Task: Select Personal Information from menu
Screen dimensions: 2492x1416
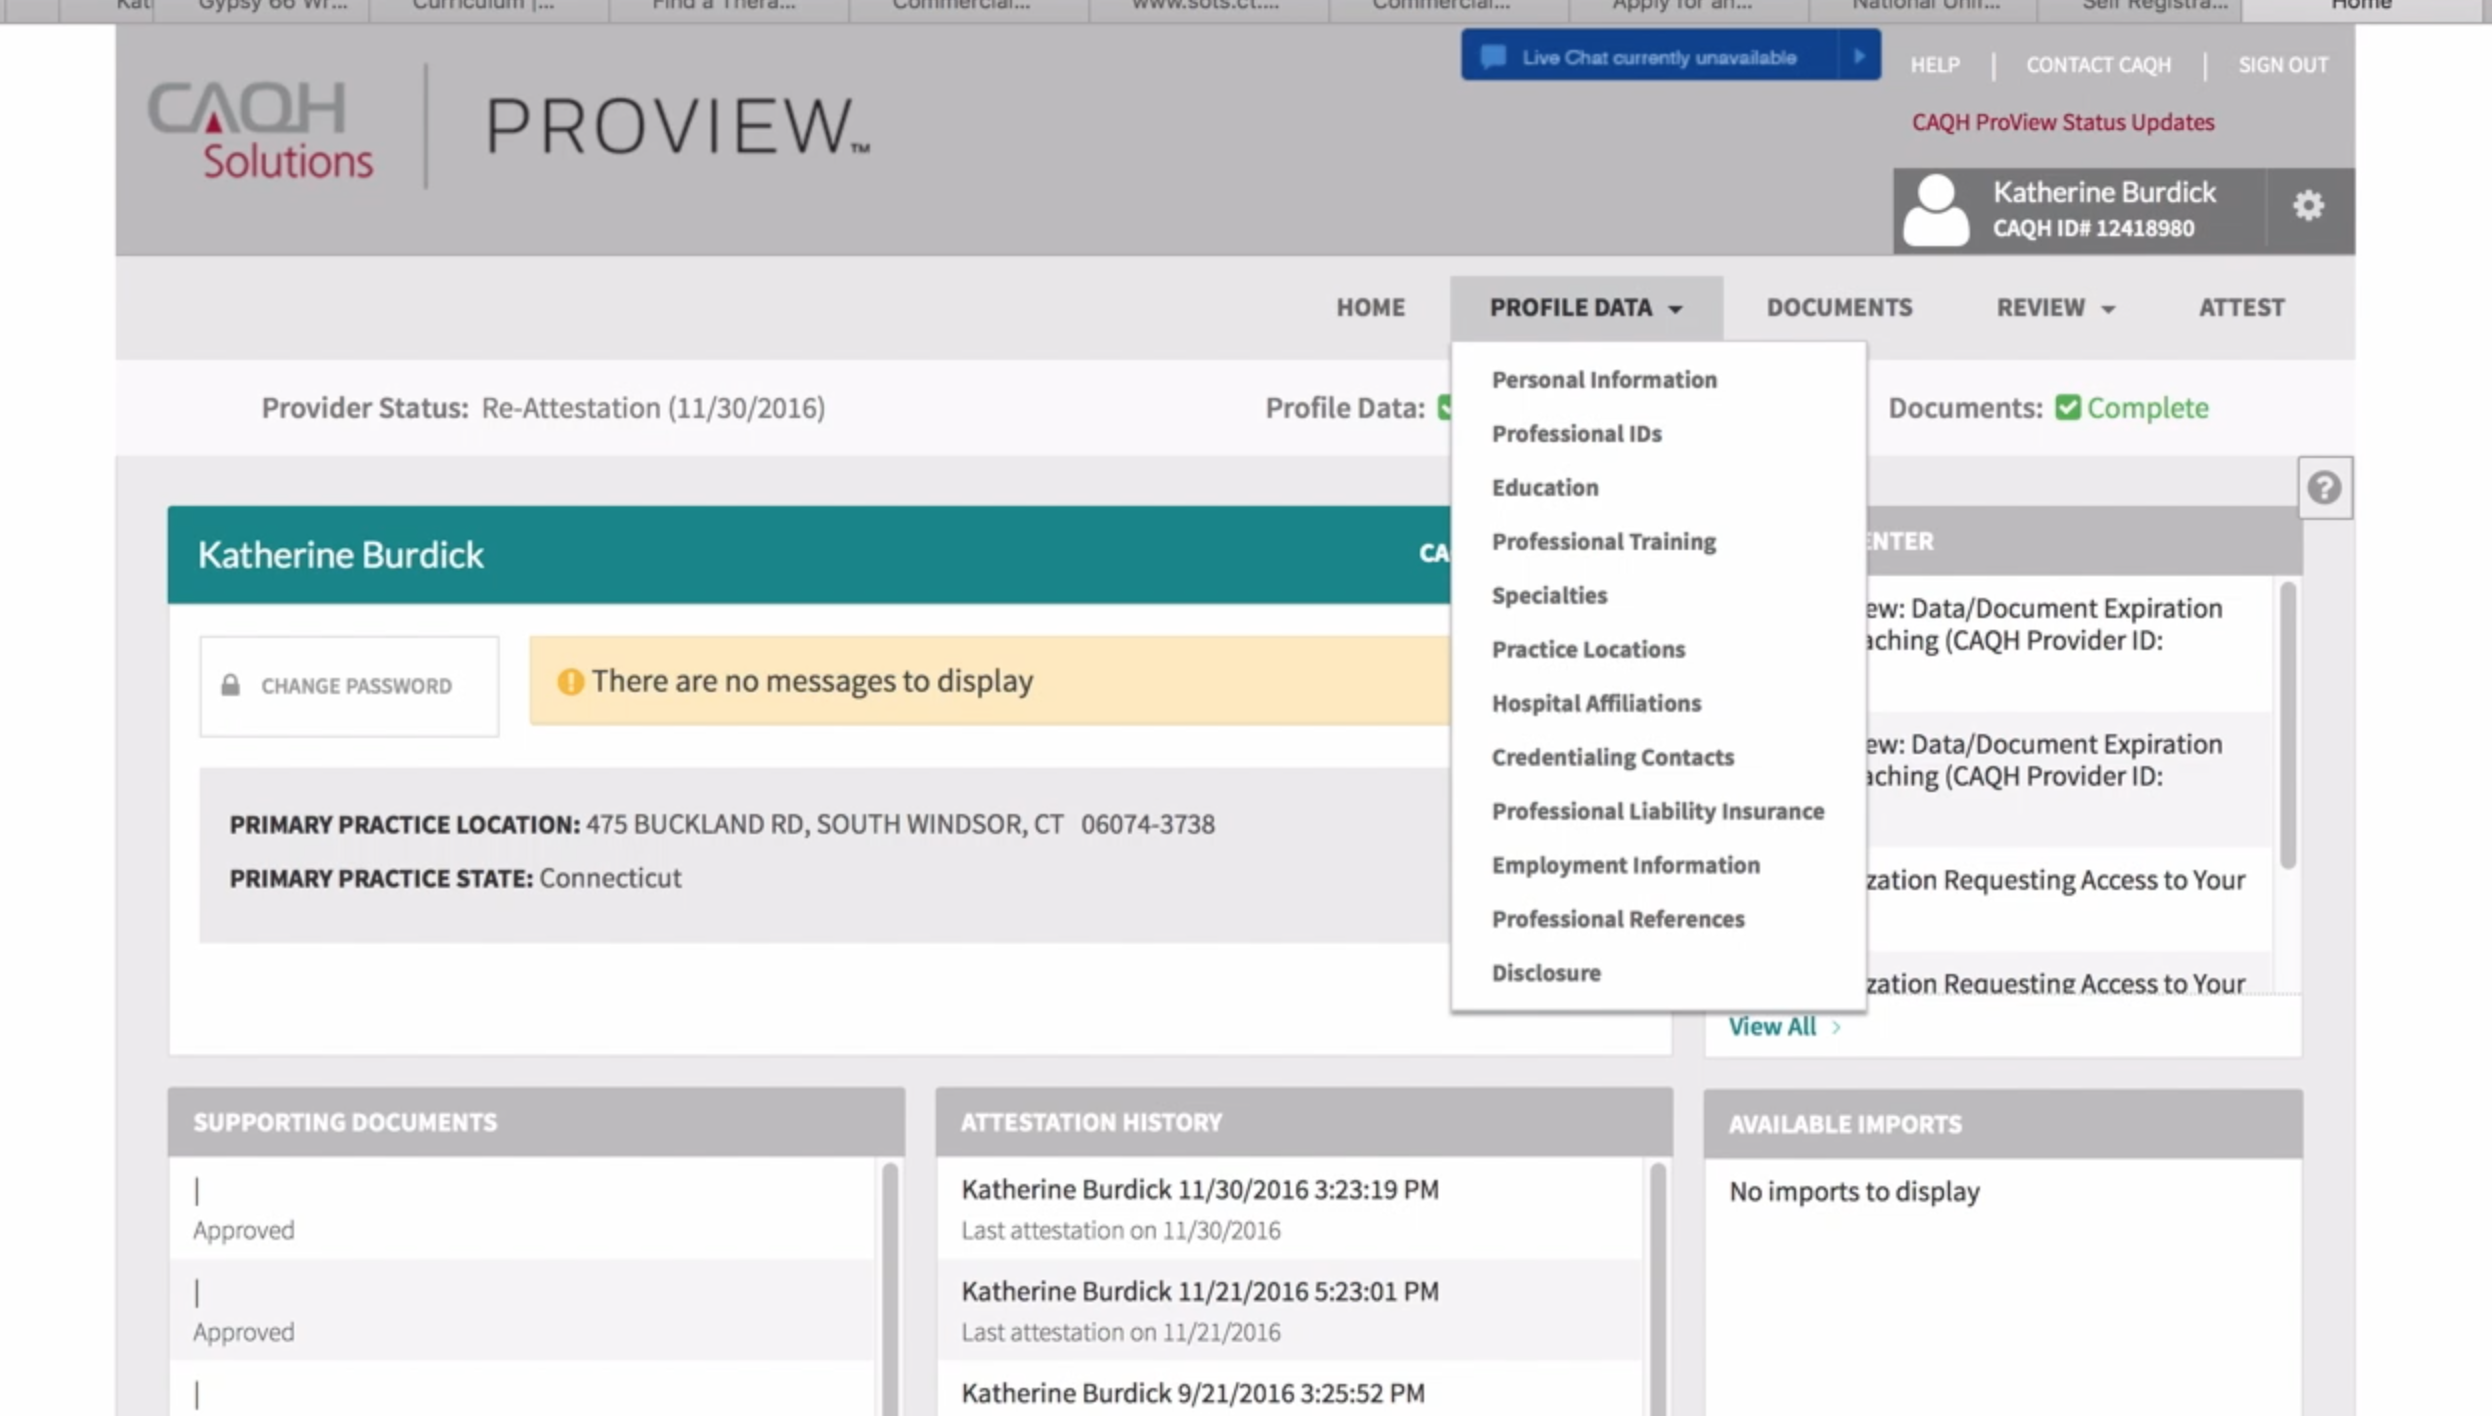Action: [1604, 380]
